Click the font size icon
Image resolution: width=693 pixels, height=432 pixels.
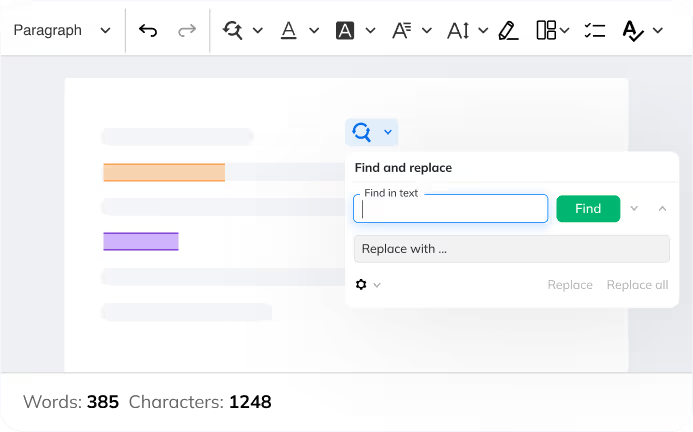point(458,31)
